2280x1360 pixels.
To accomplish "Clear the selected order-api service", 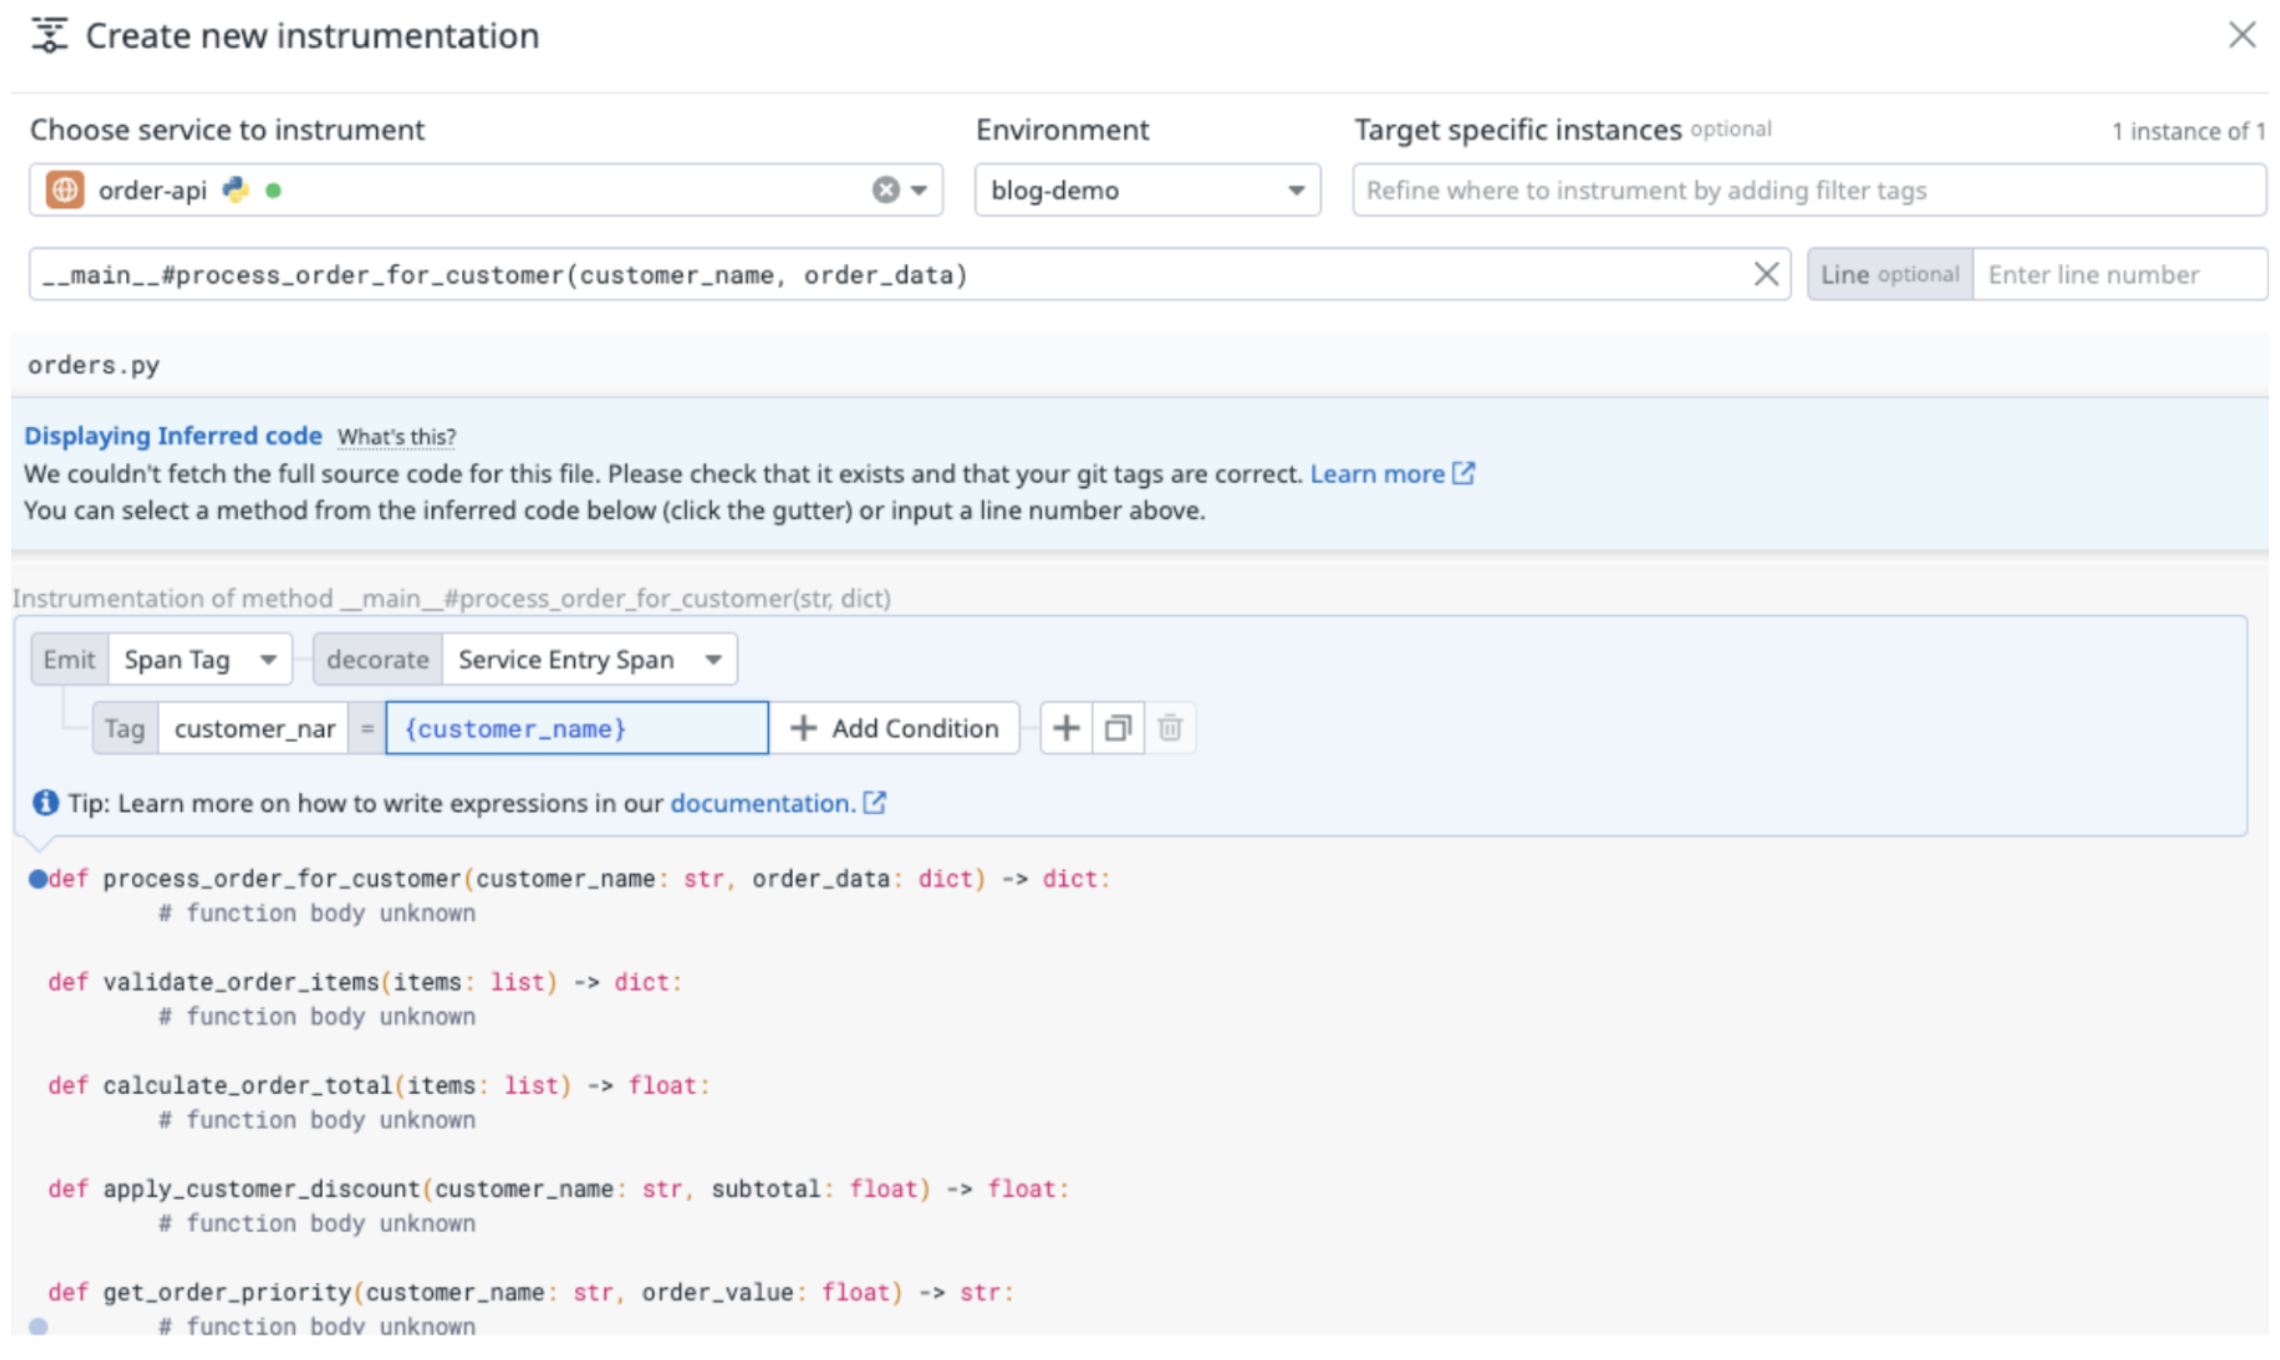I will pos(885,190).
